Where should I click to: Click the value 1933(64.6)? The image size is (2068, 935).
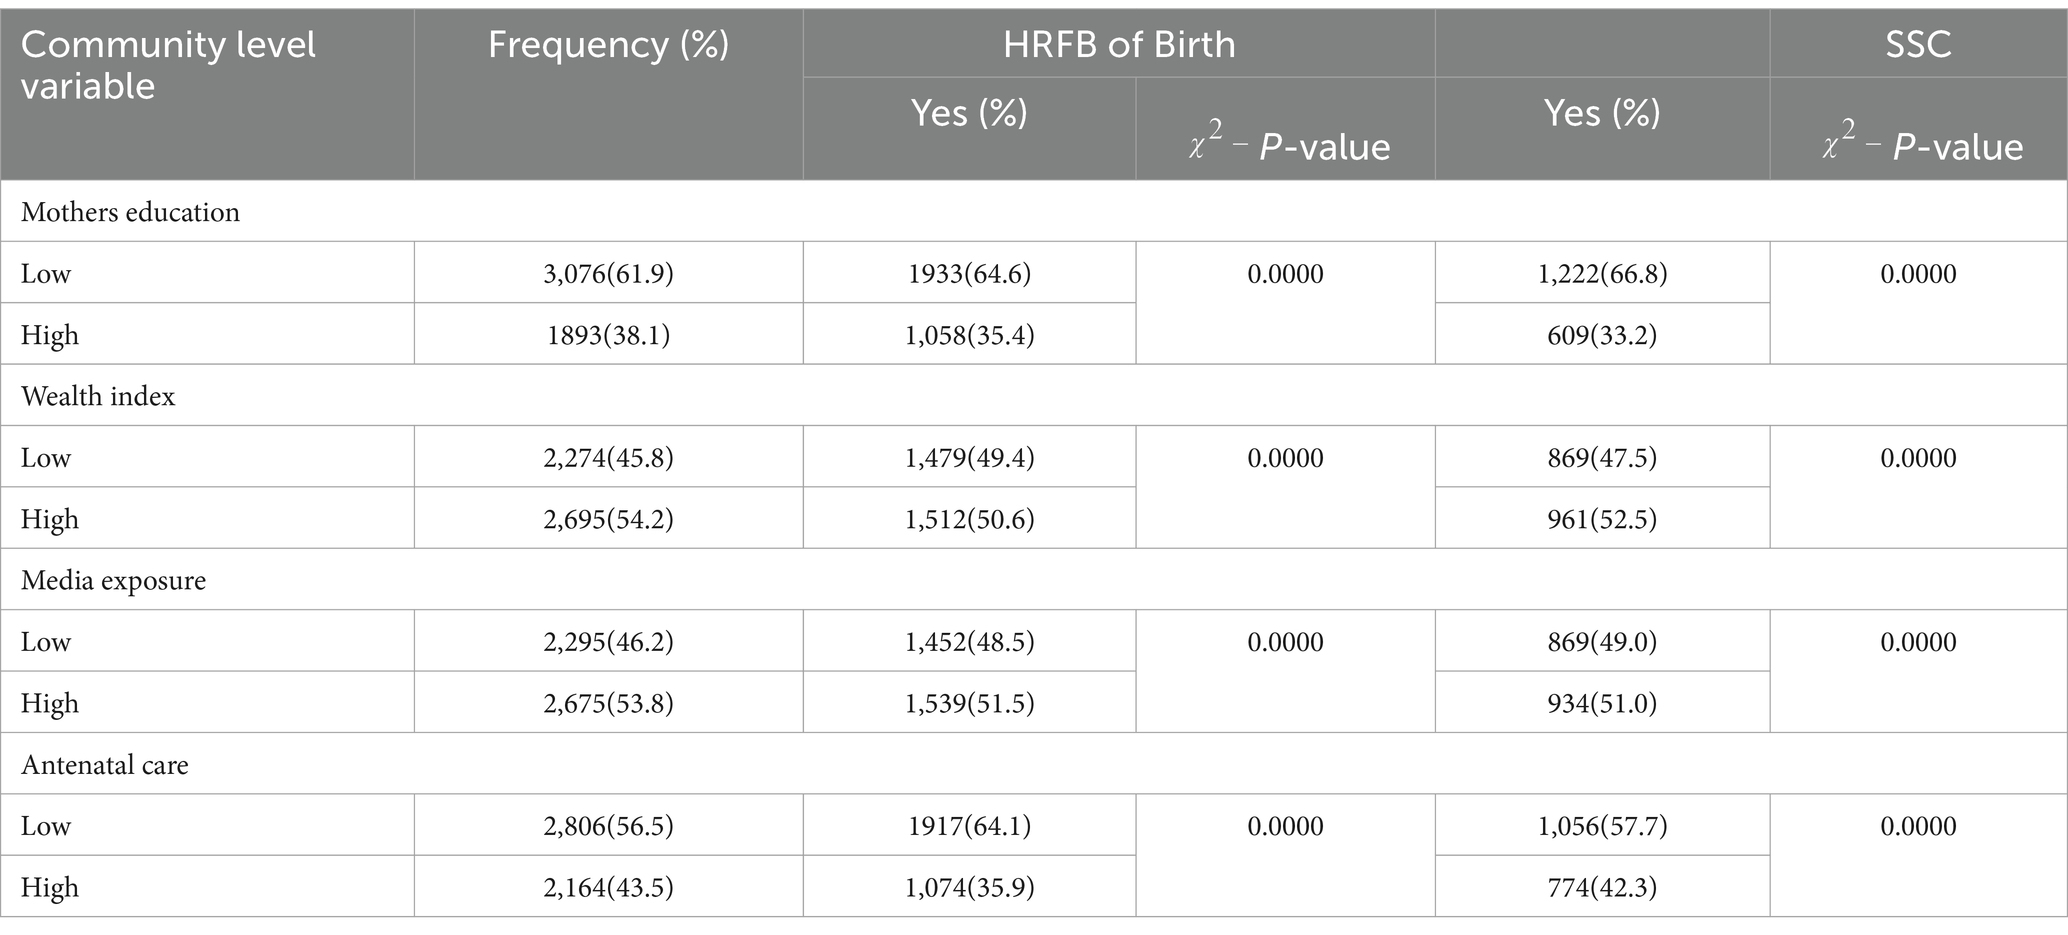tap(969, 273)
